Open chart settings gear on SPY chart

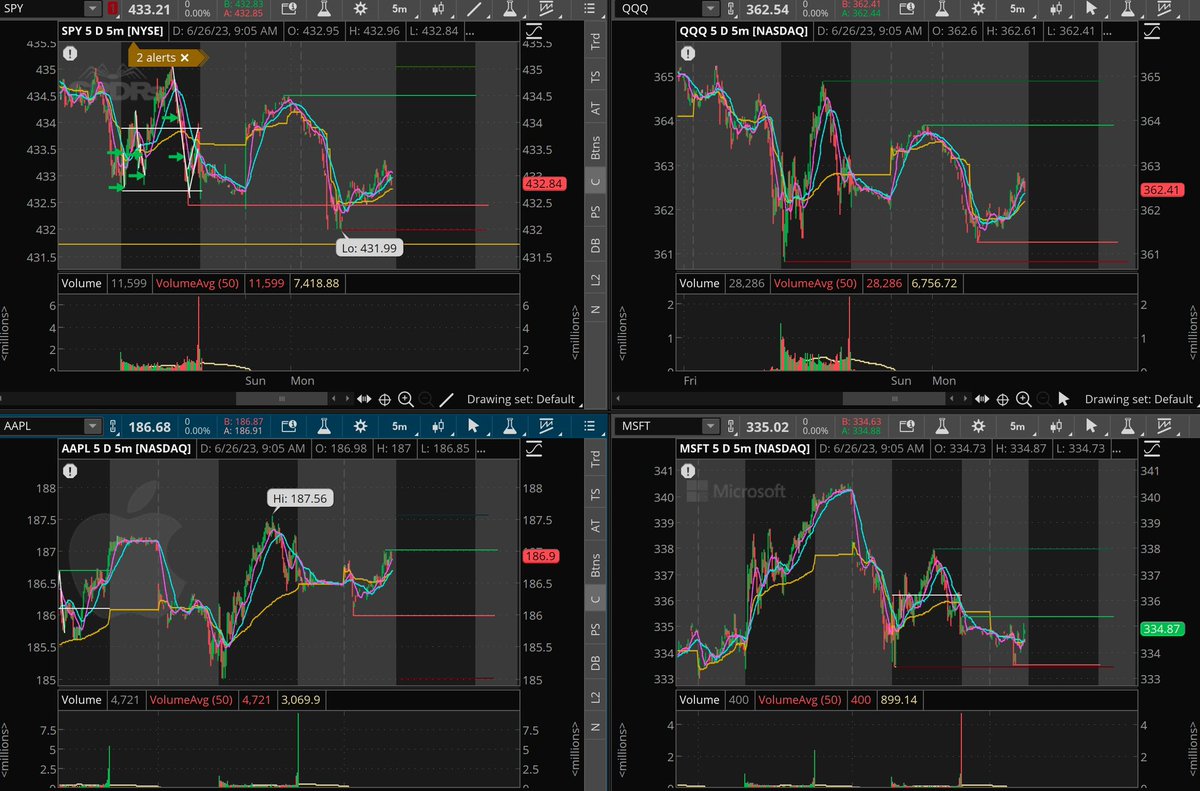[x=360, y=9]
